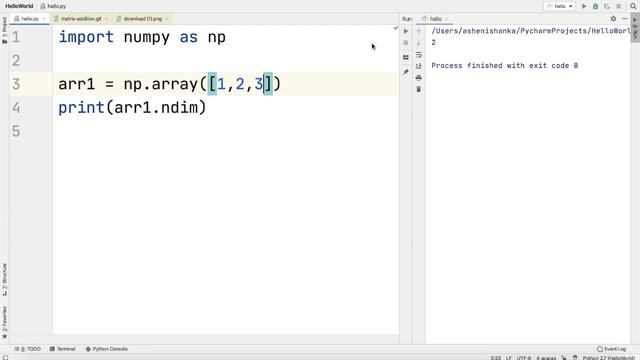Open the Structure tool window sidebar
The height and width of the screenshot is (360, 640).
(x=4, y=280)
